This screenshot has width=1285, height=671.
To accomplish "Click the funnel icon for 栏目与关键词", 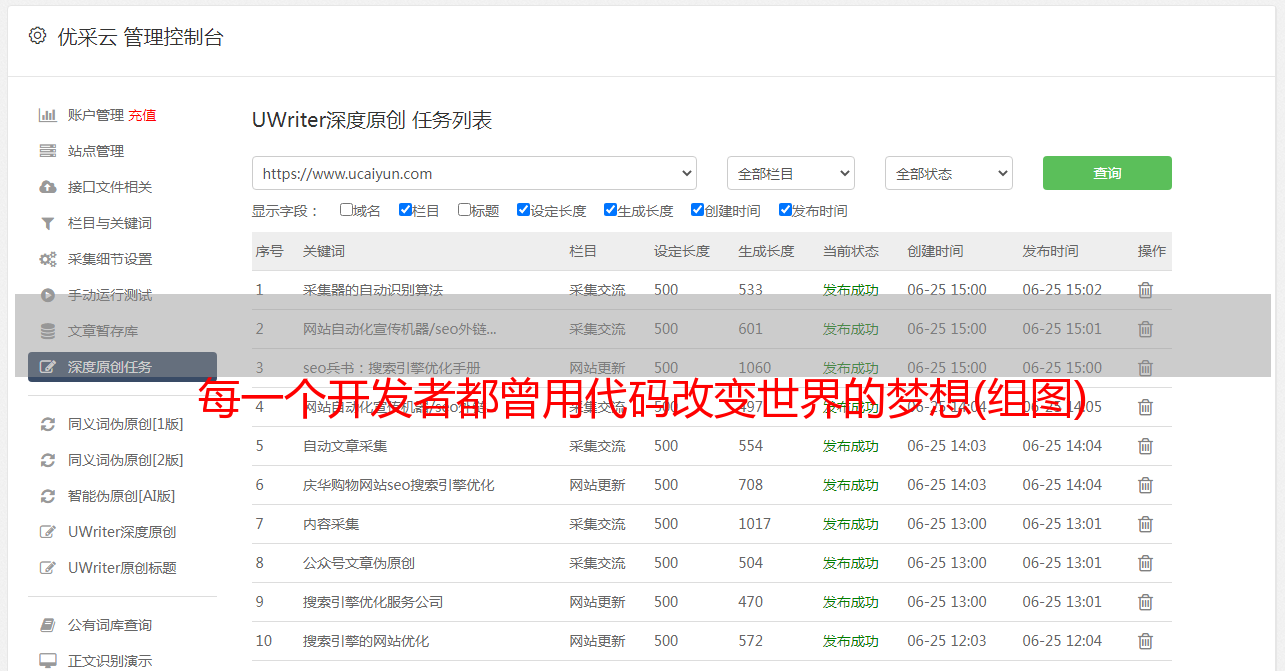I will point(47,223).
